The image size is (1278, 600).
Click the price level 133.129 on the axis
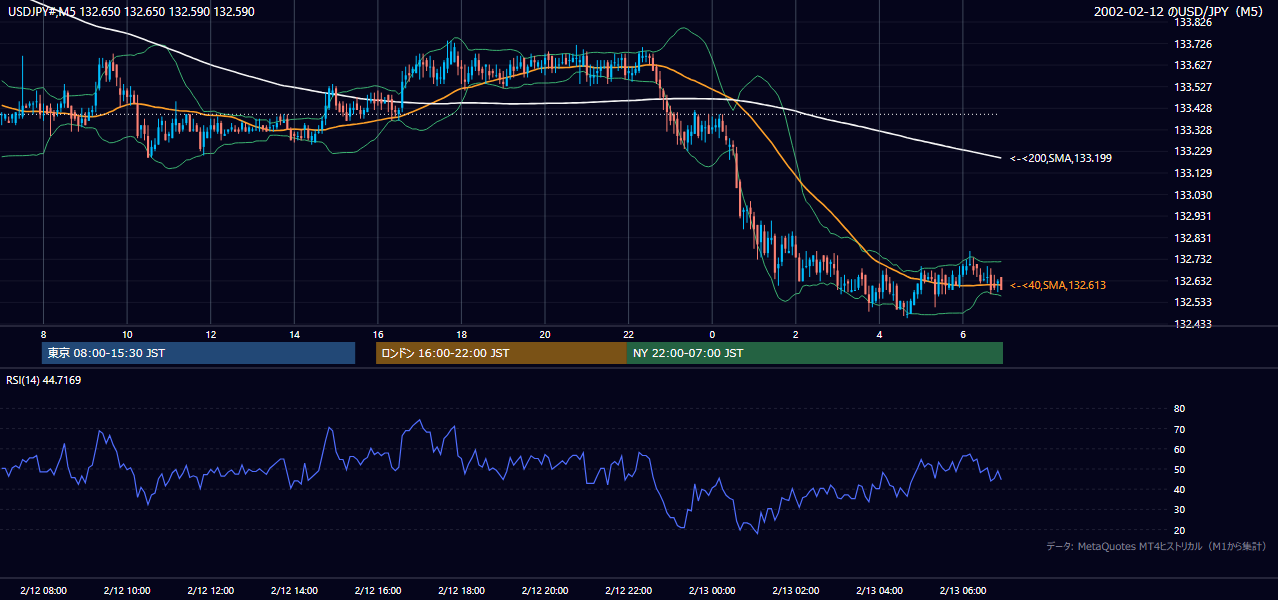pos(1193,173)
